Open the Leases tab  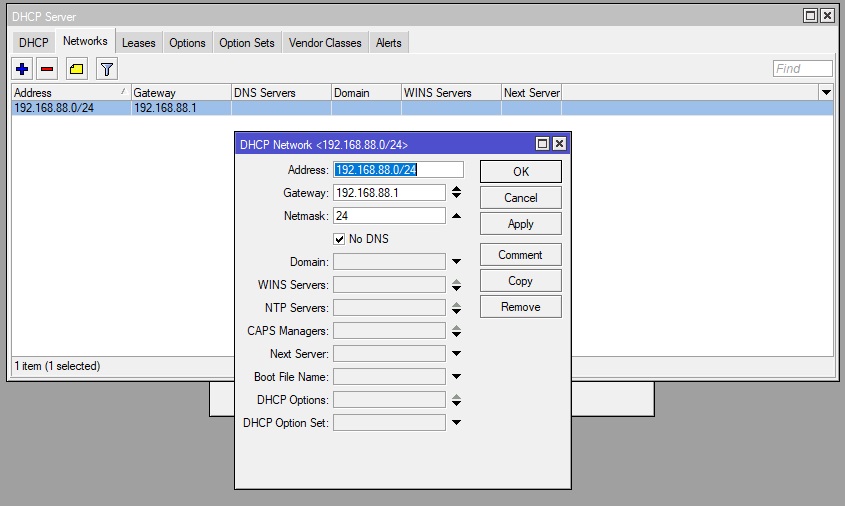(138, 43)
